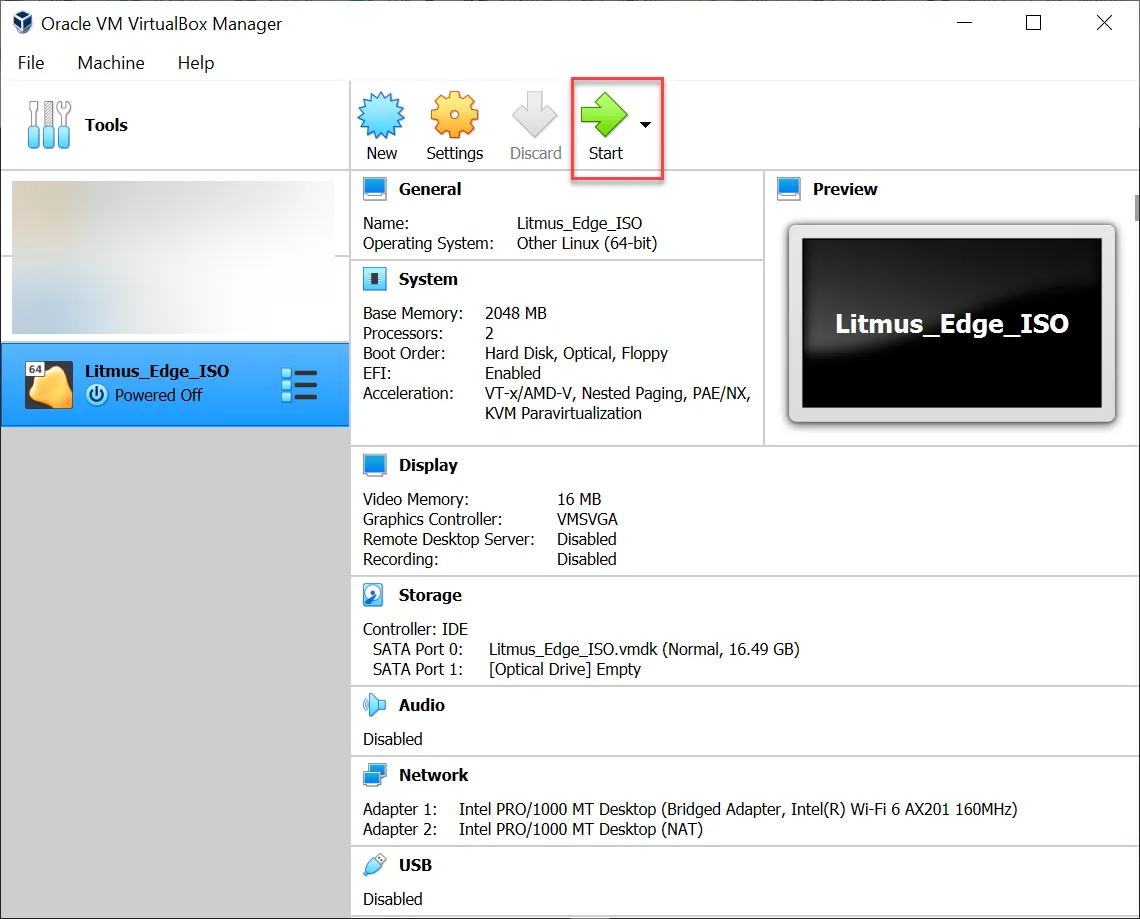Click the Audio section speaker icon
Viewport: 1140px width, 919px height.
[374, 705]
